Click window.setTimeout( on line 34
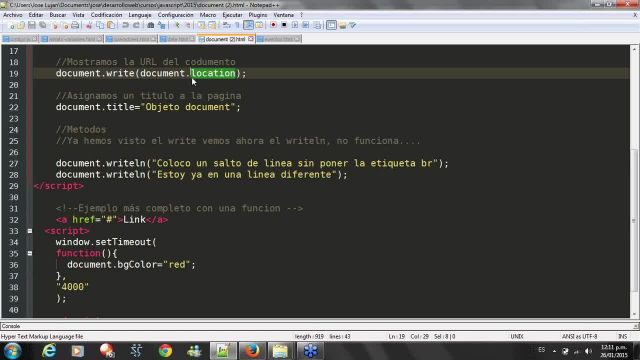Viewport: 640px width, 360px height. click(x=106, y=242)
